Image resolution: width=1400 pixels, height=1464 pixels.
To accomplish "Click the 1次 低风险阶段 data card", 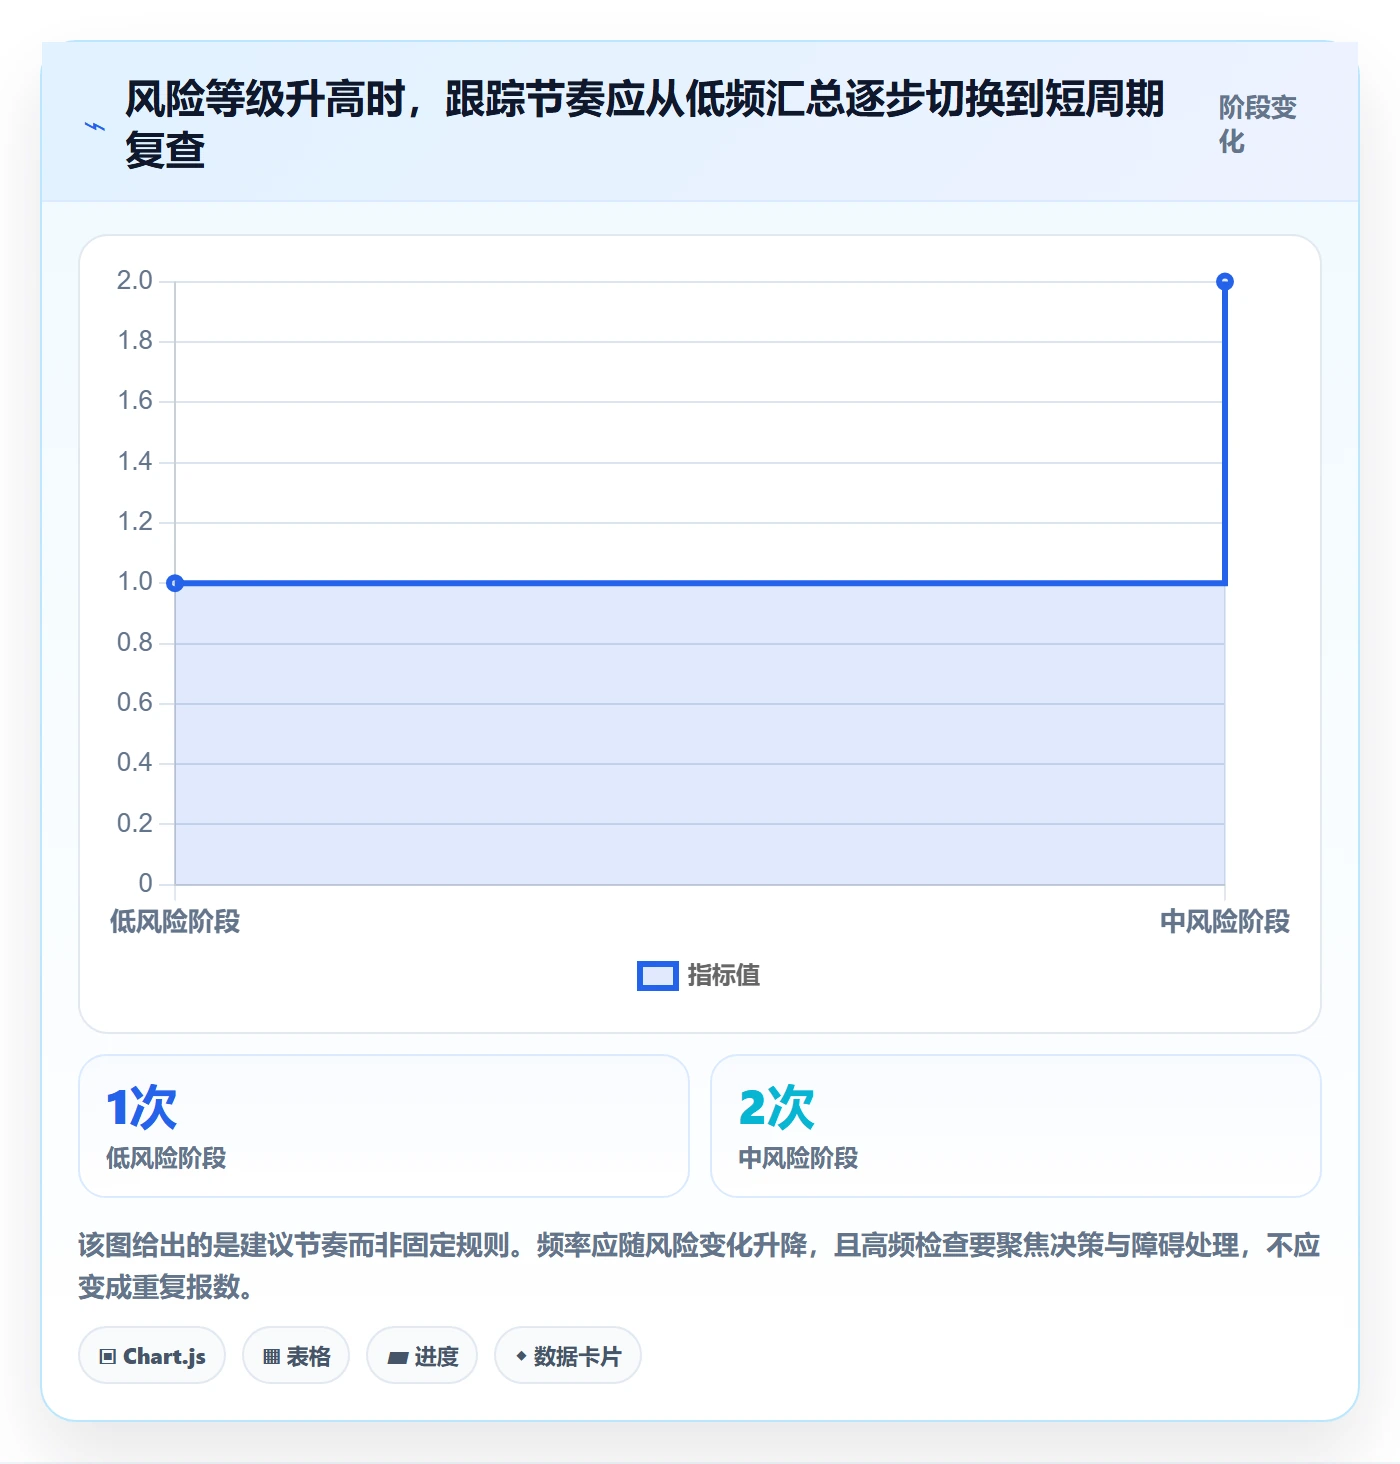I will click(x=384, y=1126).
